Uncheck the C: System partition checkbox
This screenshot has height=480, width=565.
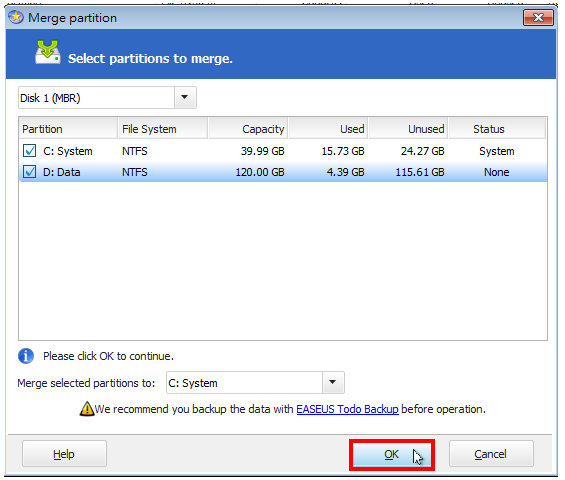[x=29, y=151]
